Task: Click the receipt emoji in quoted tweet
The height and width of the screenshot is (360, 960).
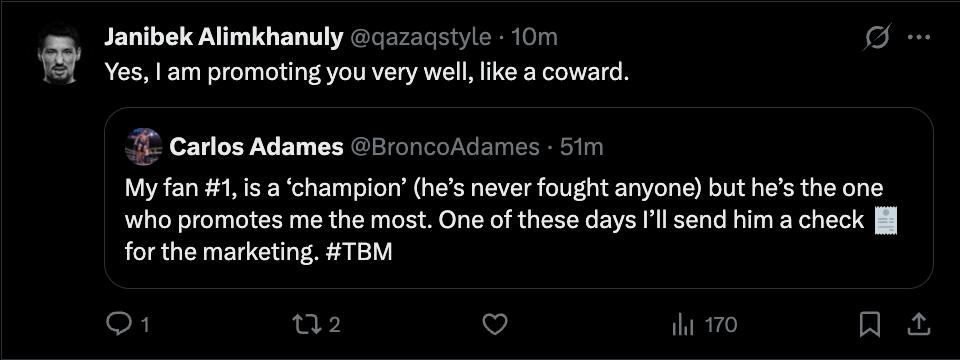Action: pos(886,221)
